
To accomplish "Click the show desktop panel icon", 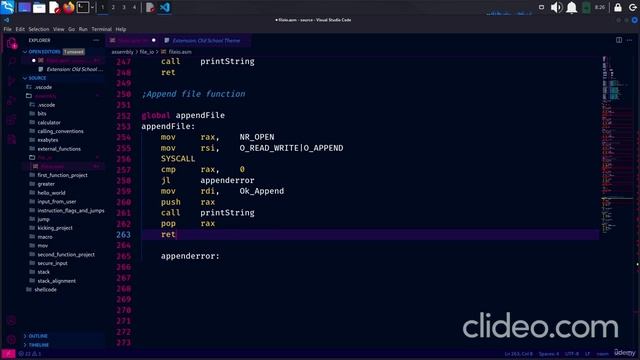I will 24,7.
